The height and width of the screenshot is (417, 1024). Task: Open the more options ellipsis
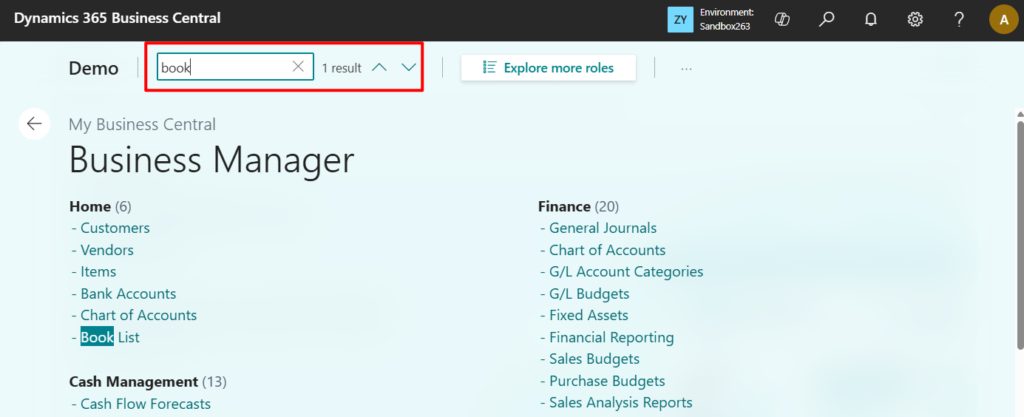[686, 68]
